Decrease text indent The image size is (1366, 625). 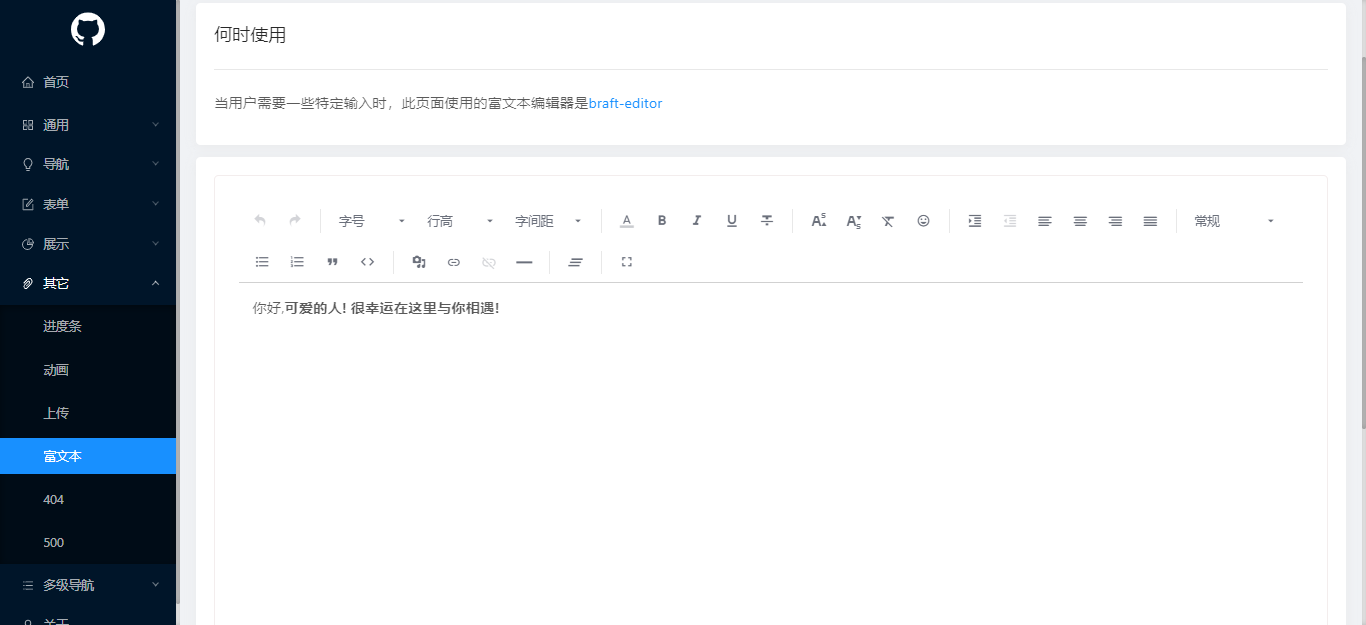point(1010,221)
